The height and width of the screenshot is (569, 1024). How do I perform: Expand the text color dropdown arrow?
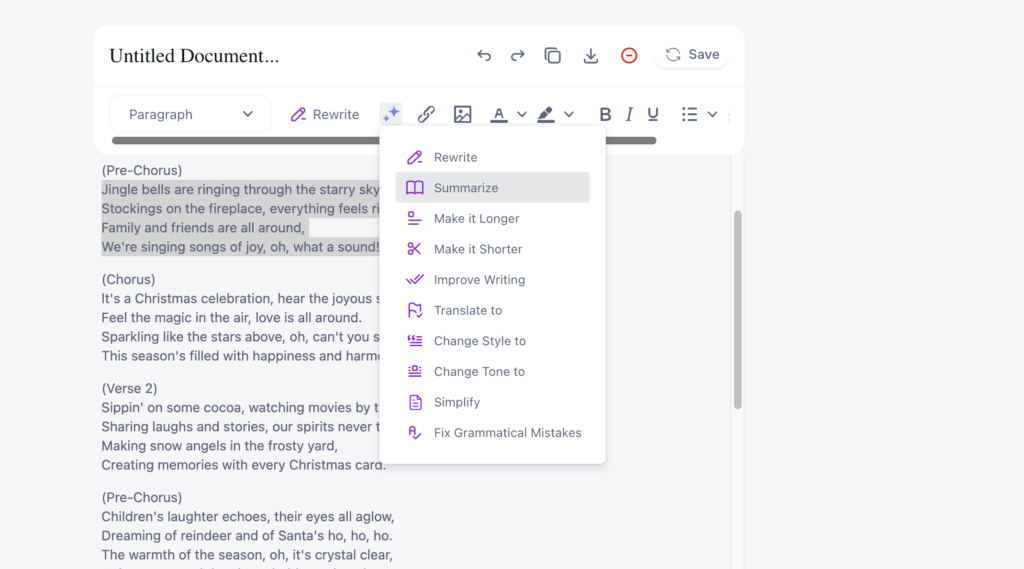[x=521, y=114]
